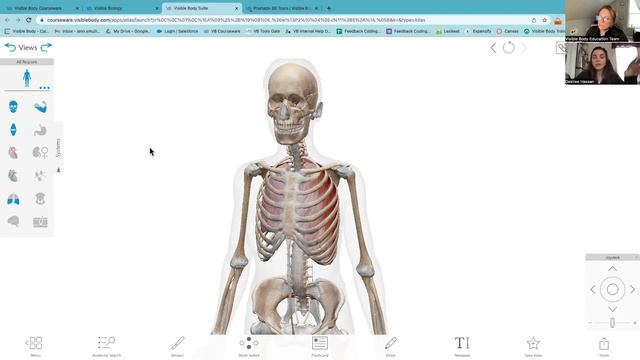
Task: Open the VB Tools Gate bookmark
Action: tap(264, 31)
